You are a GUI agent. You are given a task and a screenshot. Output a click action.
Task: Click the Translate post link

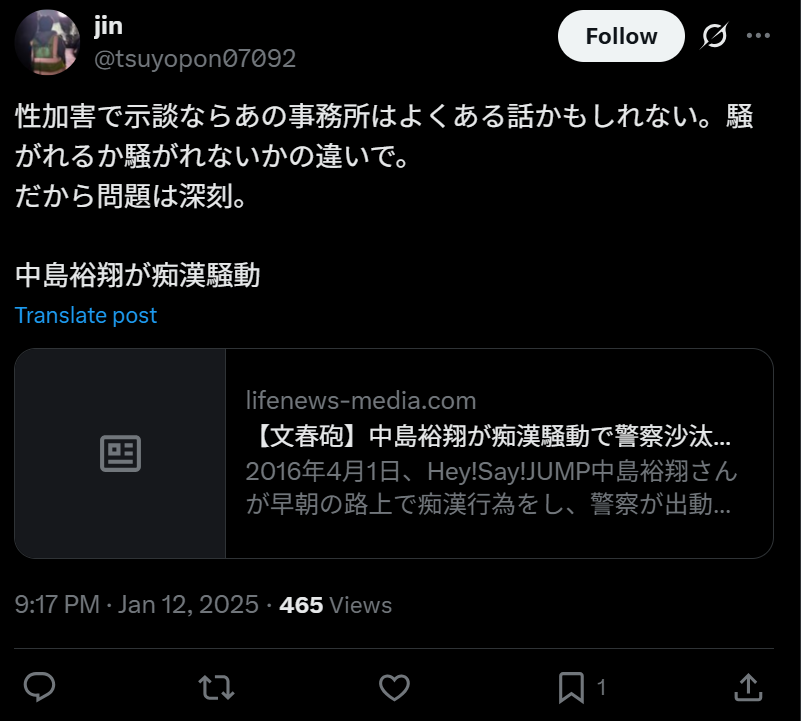click(x=86, y=315)
